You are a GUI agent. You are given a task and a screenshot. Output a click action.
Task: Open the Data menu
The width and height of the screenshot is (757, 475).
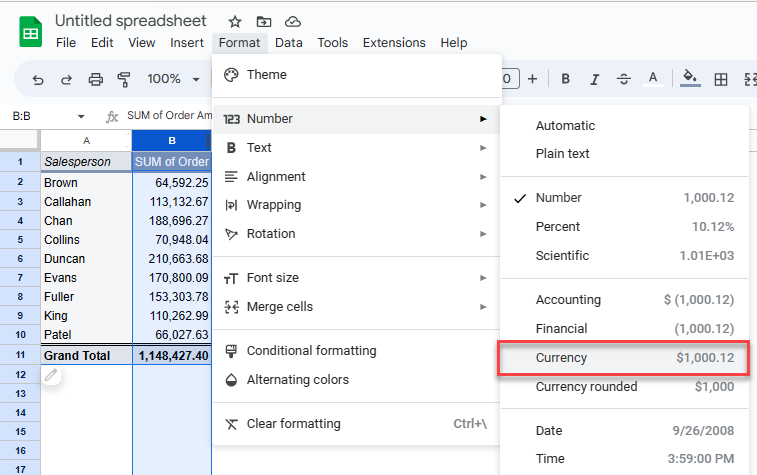(x=289, y=43)
